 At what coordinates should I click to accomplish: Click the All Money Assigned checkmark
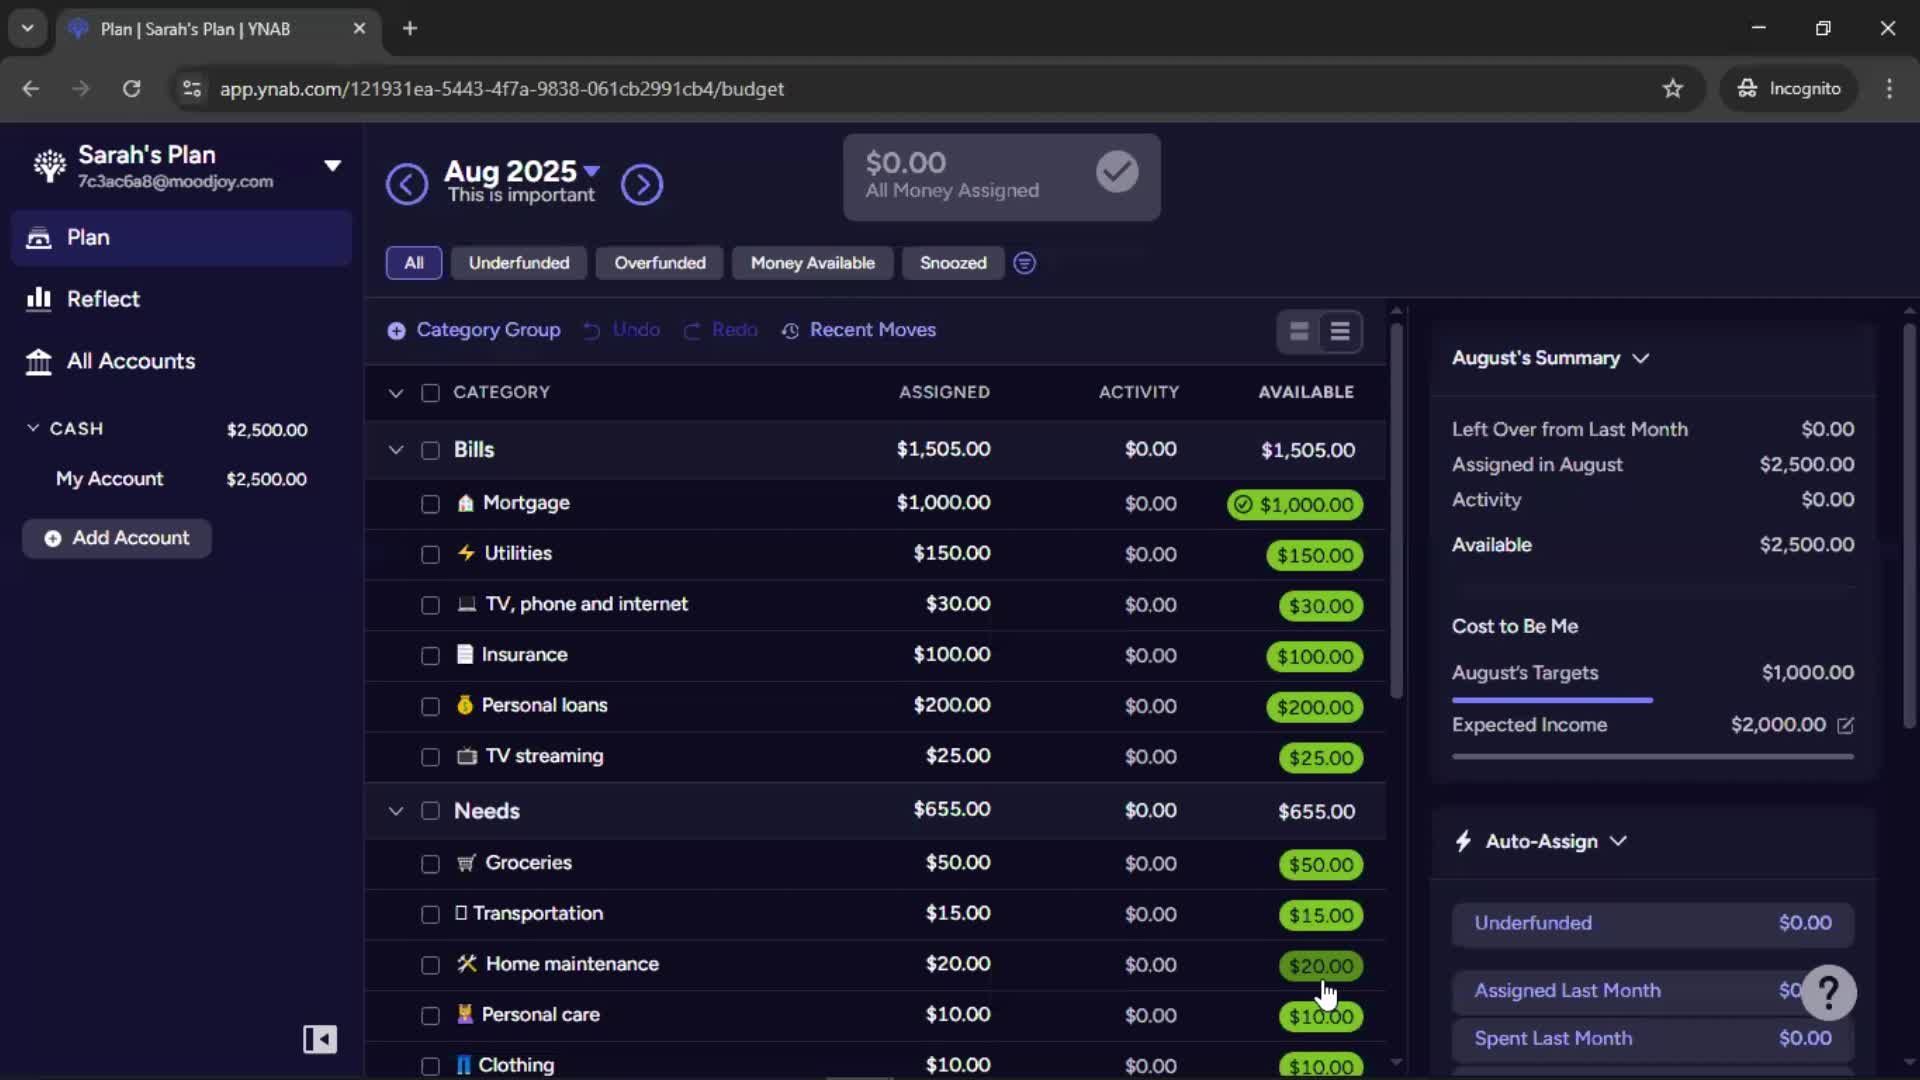tap(1117, 172)
